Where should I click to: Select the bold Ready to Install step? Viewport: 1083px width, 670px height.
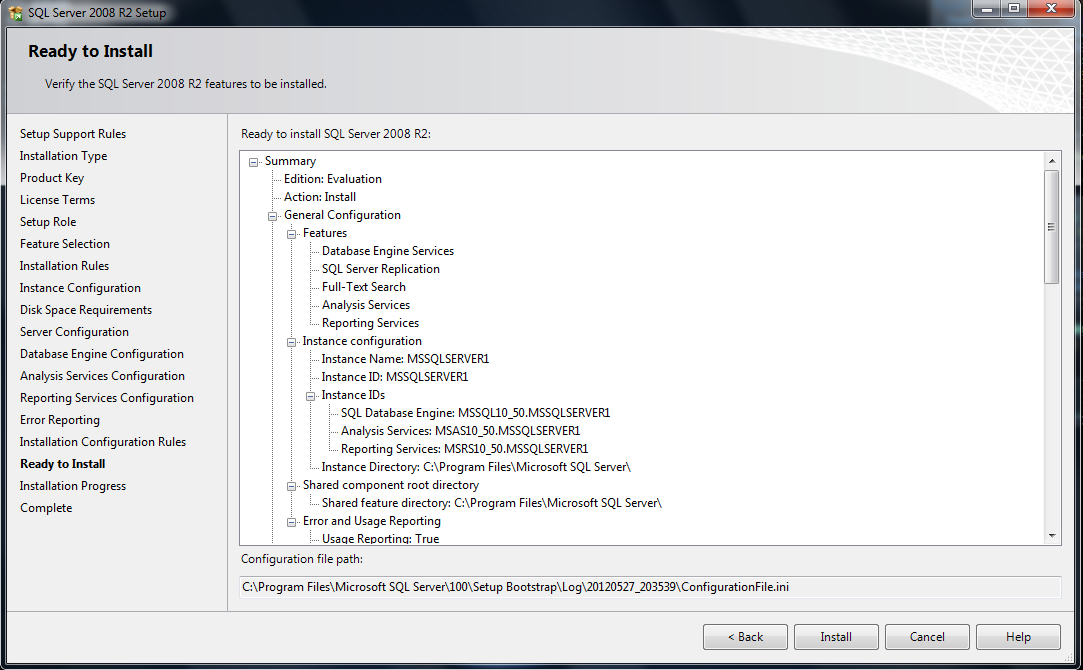[x=63, y=464]
